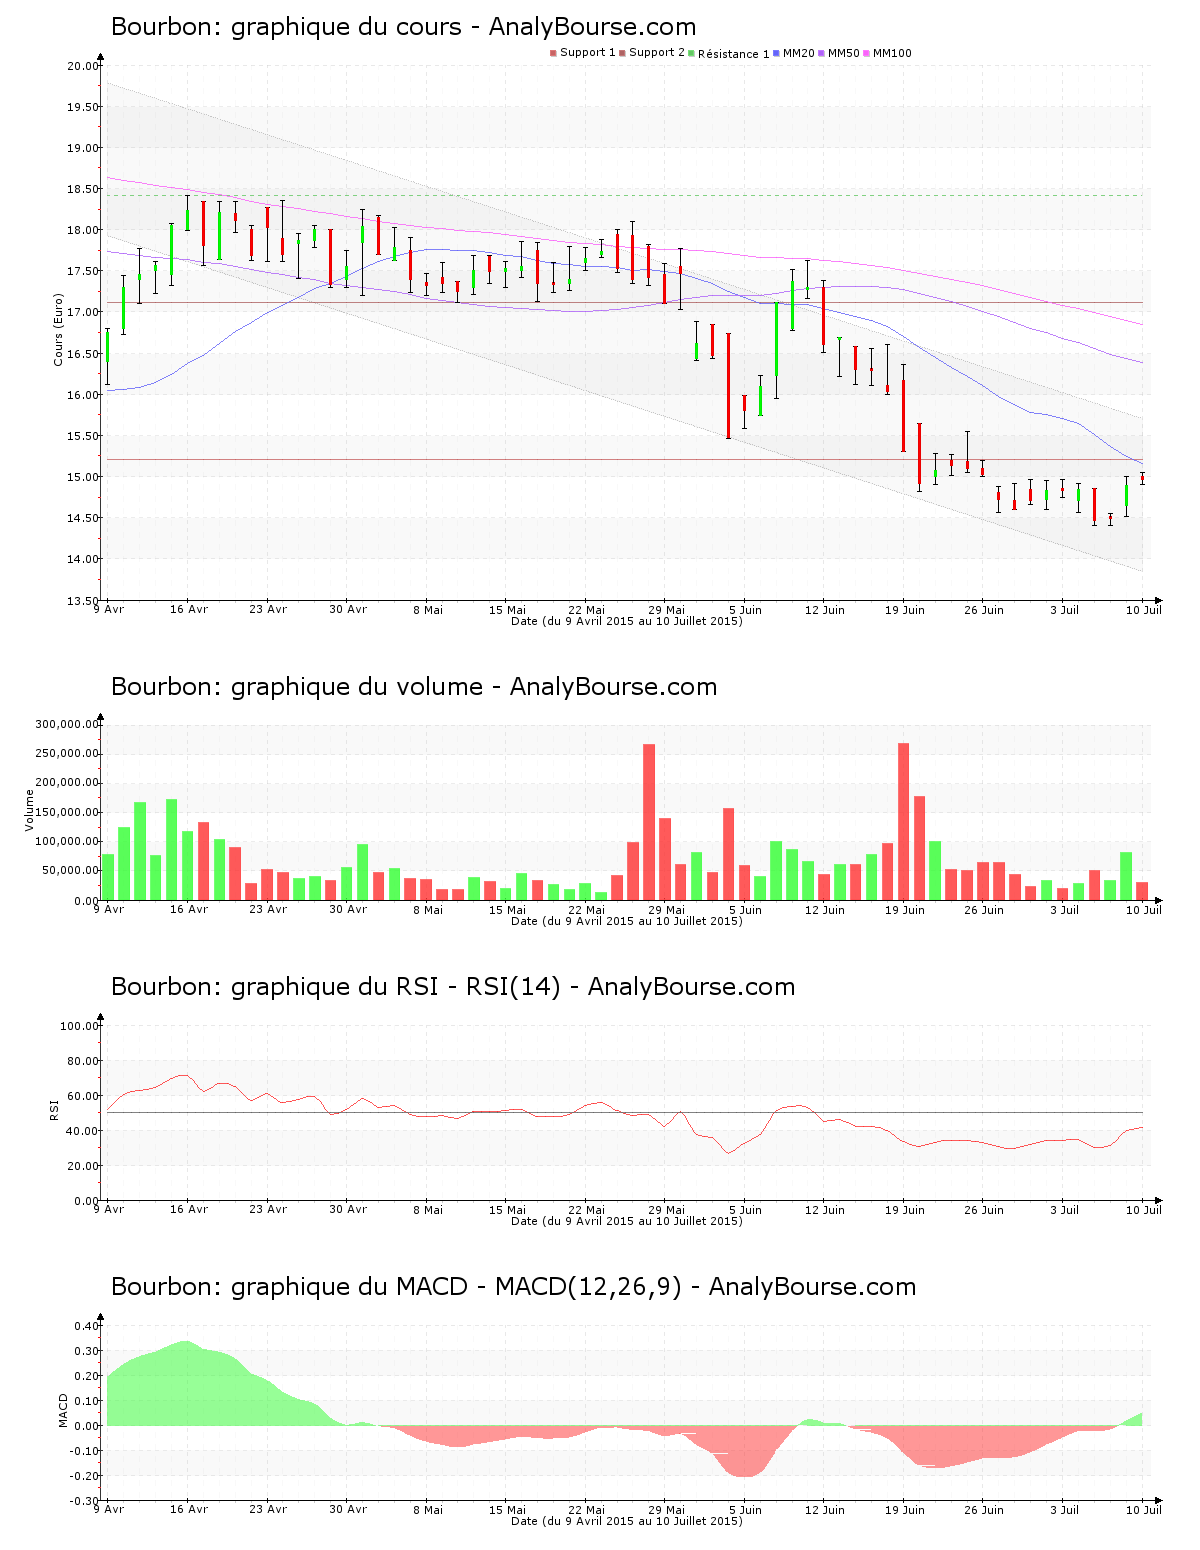Click the MM20 blue legend swatch
1200x1550 pixels.
pos(776,53)
